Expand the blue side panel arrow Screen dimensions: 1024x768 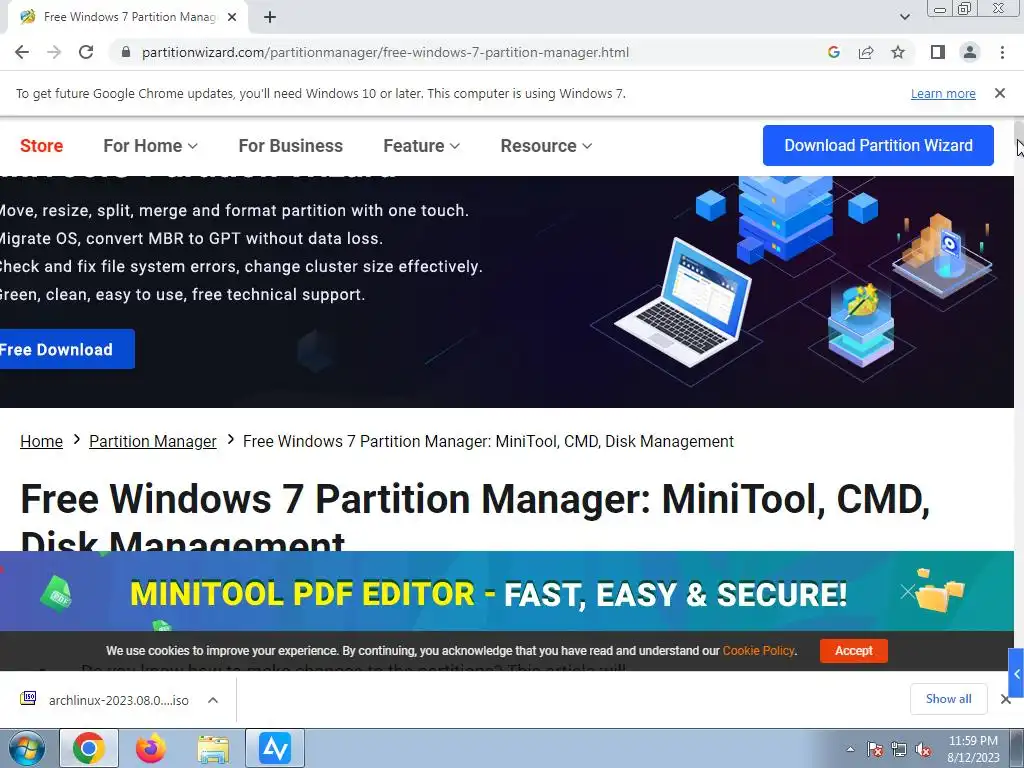(1016, 673)
